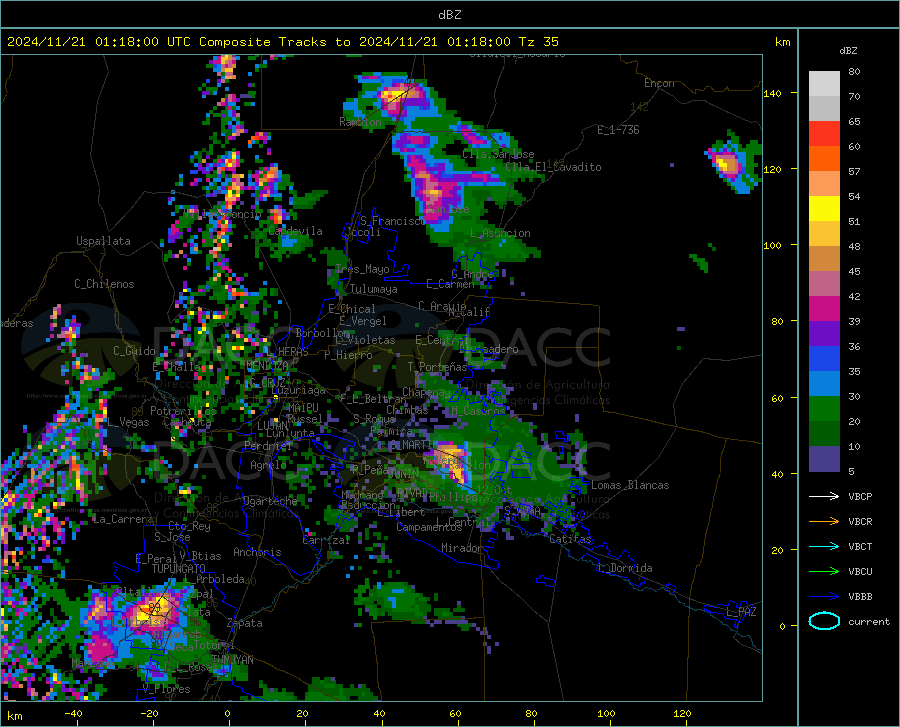Click the blue VBBB arrow in legend
The width and height of the screenshot is (900, 727).
point(824,597)
